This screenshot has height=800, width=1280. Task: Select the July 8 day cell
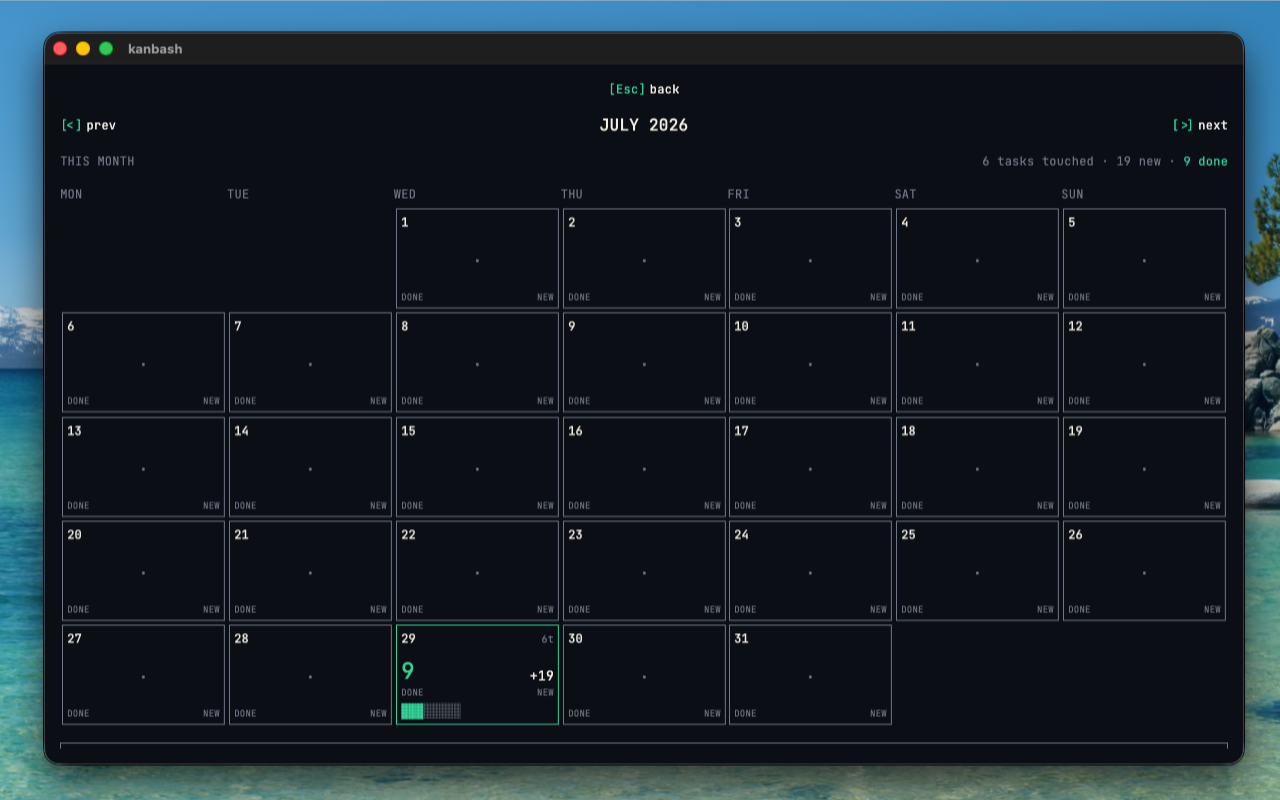point(477,362)
